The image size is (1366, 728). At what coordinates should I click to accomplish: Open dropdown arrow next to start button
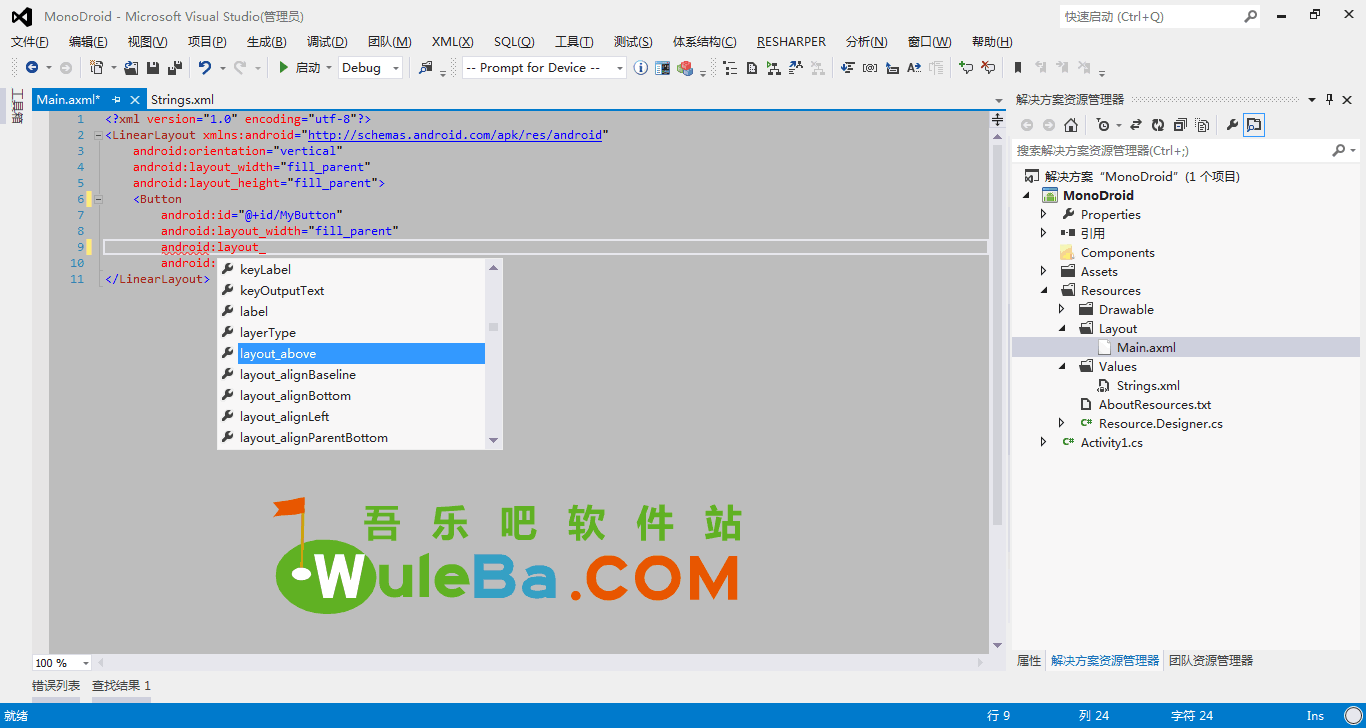tap(329, 68)
